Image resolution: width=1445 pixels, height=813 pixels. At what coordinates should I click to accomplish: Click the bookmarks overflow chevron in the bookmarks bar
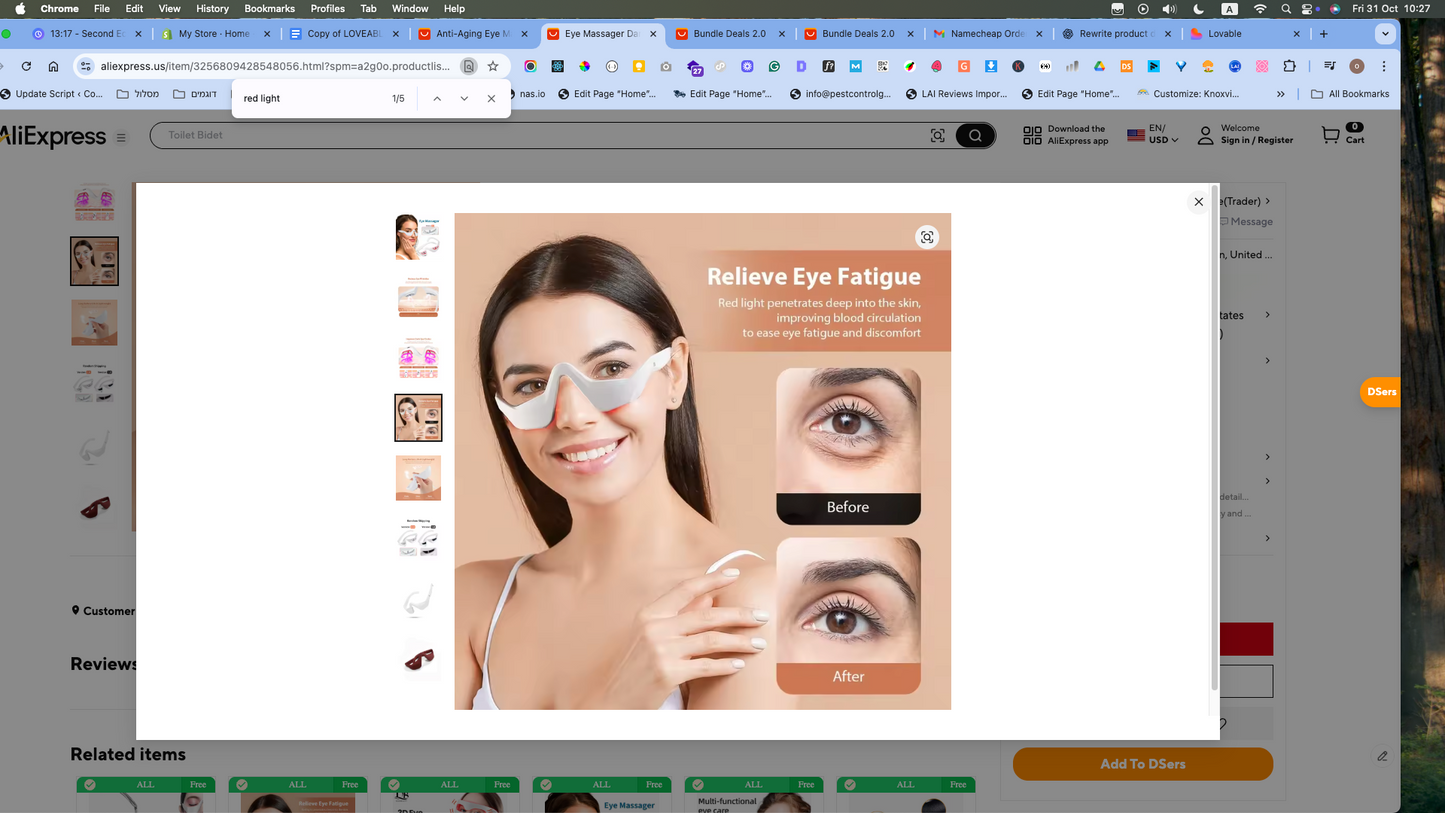[1281, 93]
